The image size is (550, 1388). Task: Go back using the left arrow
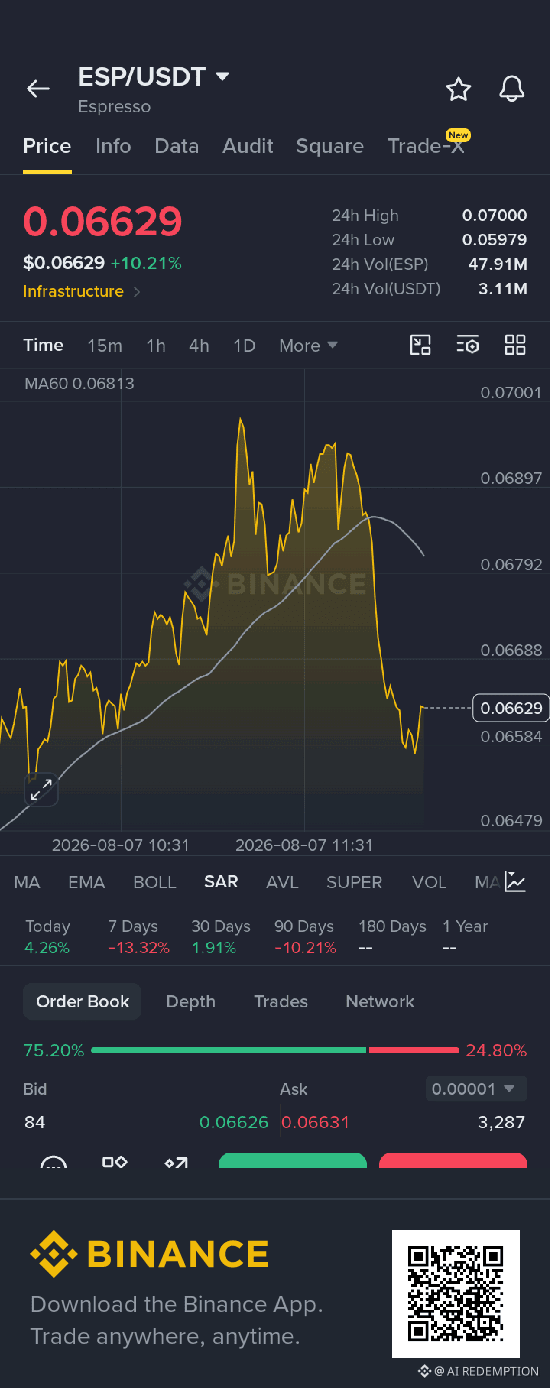pyautogui.click(x=38, y=89)
